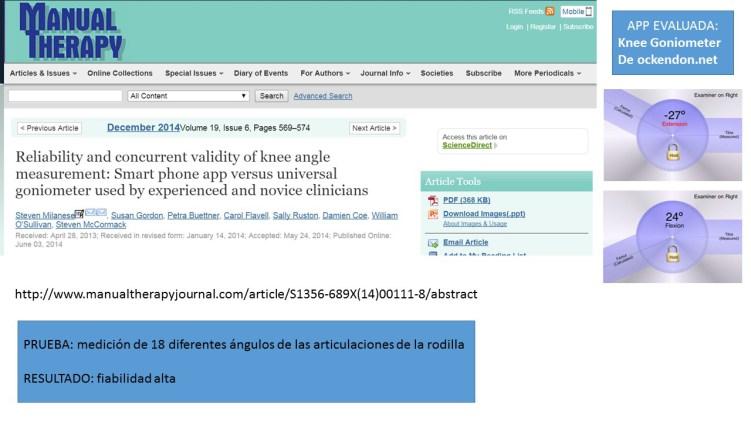The image size is (751, 422).
Task: Open the For Authors dropdown
Action: [x=325, y=73]
